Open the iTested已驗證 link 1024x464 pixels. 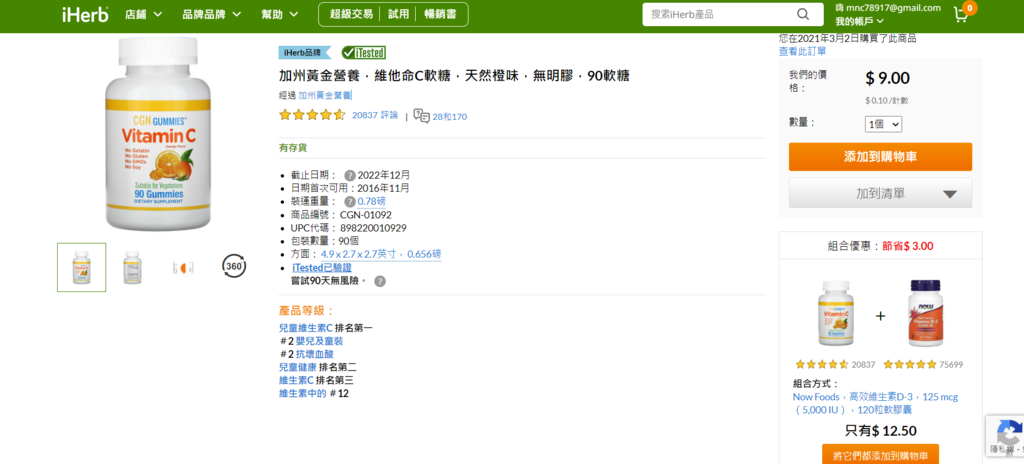click(x=322, y=267)
